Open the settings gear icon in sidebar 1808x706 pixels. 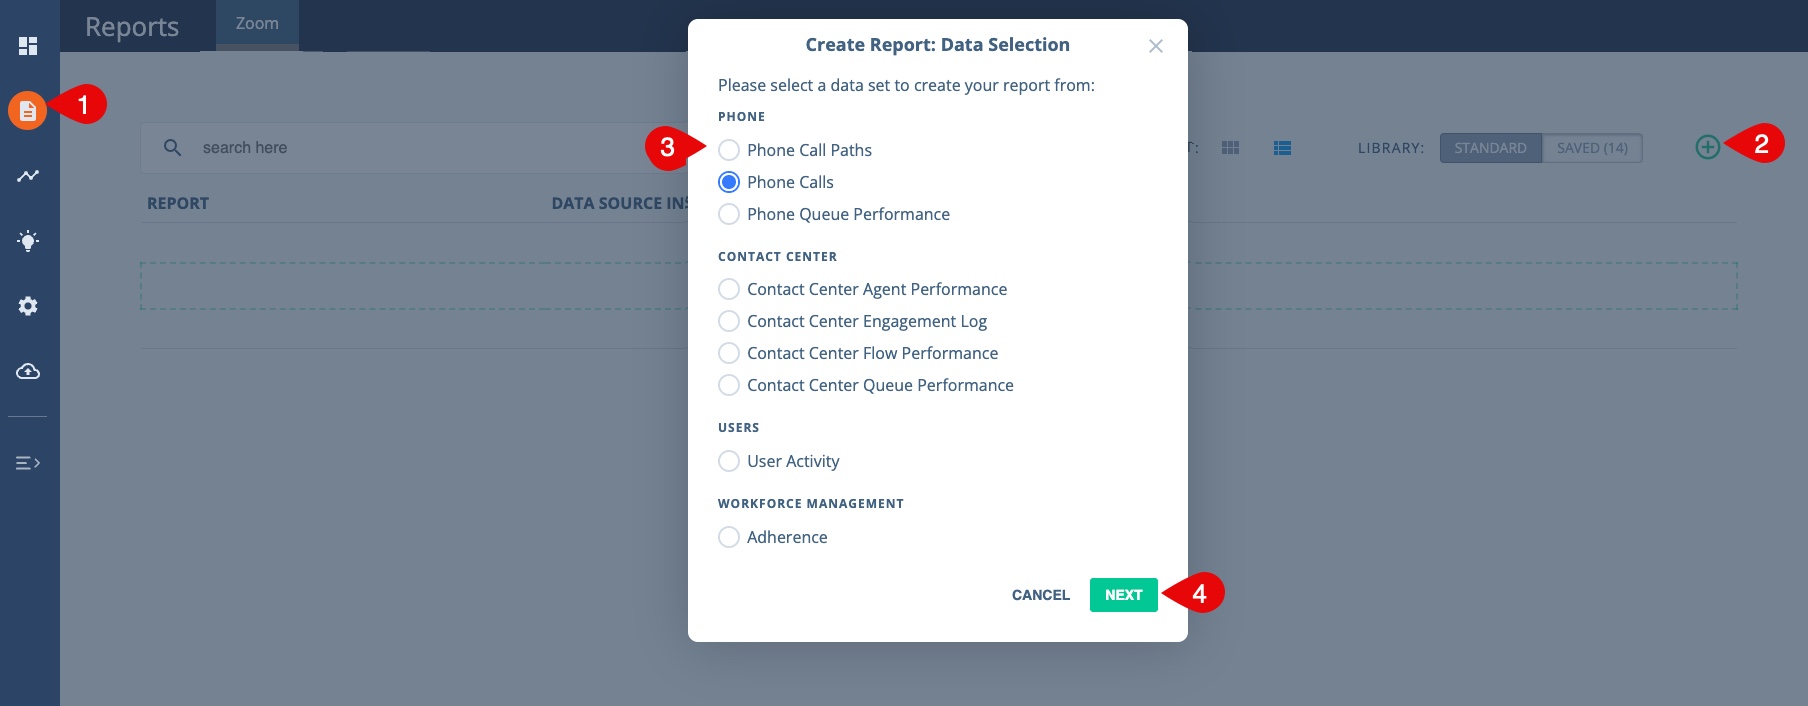[28, 306]
